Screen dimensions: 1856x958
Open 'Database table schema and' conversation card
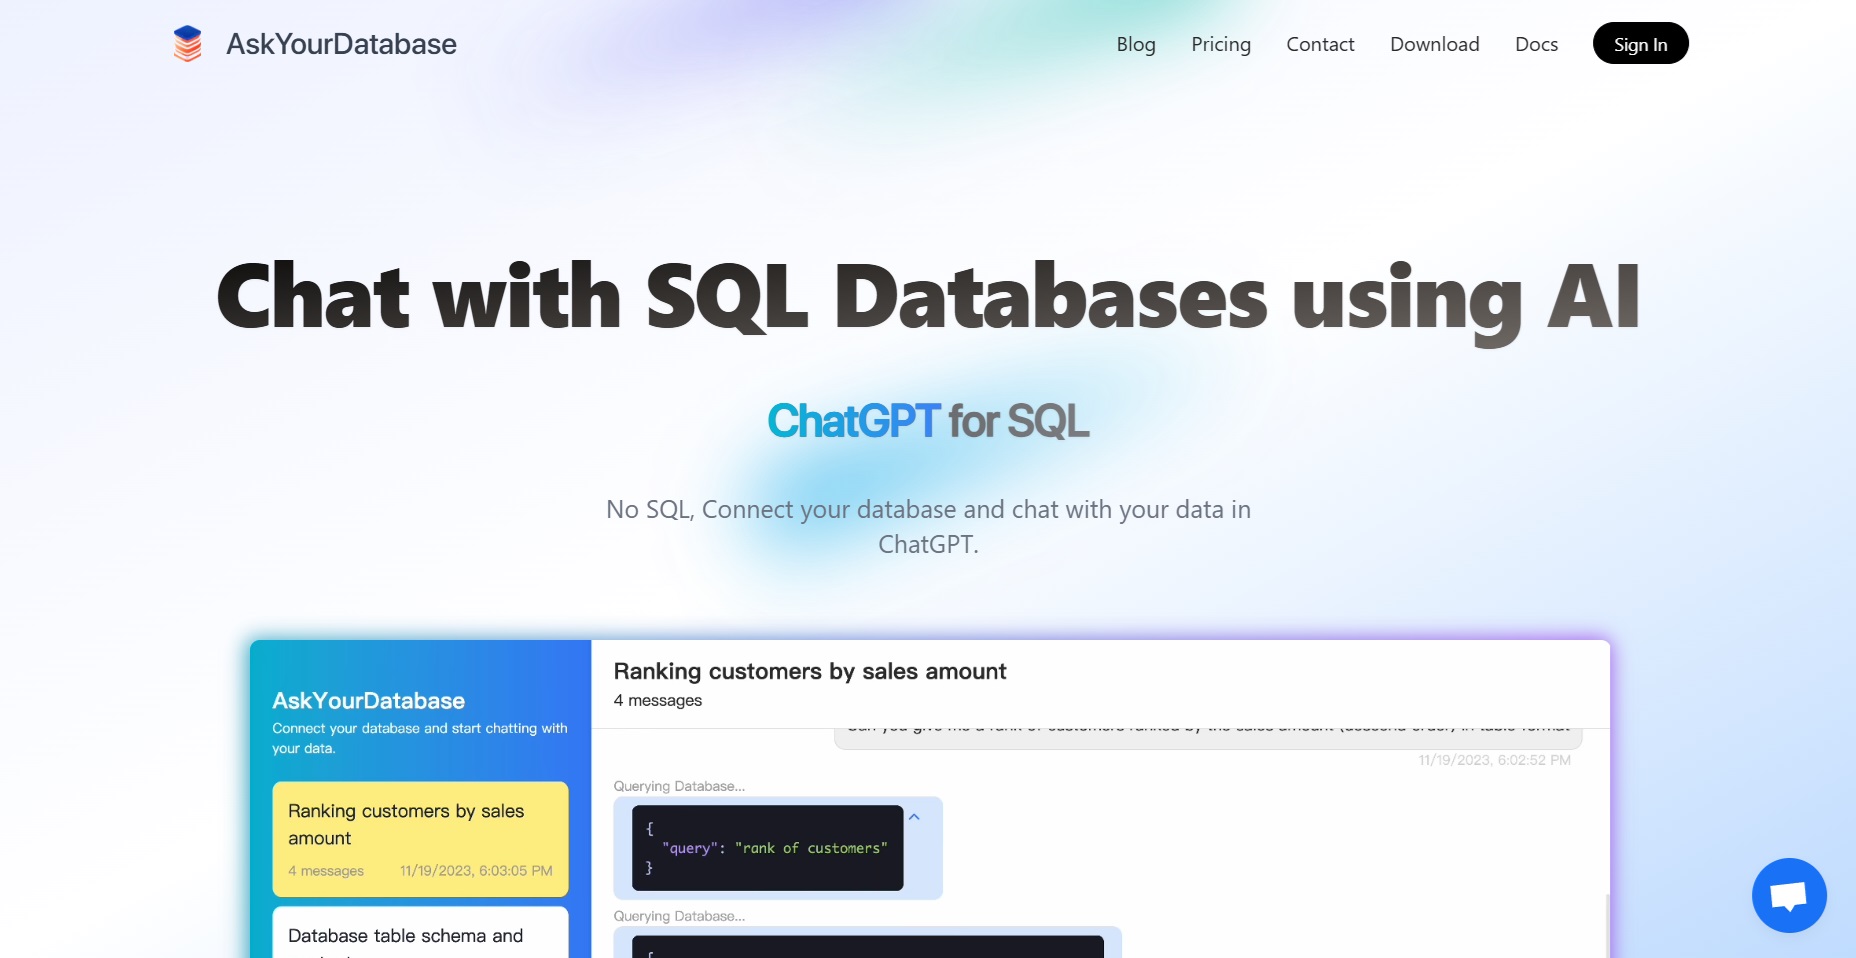(420, 932)
